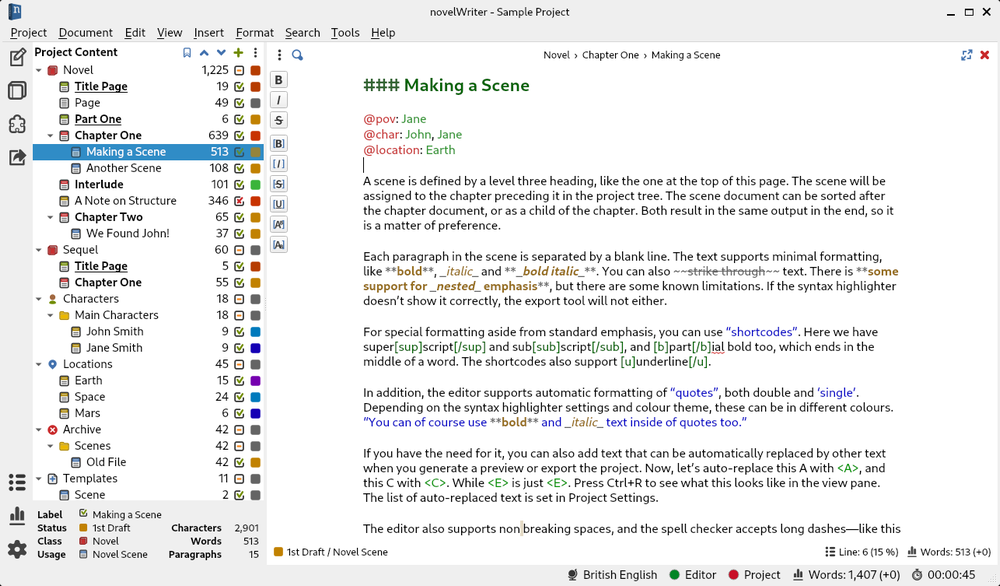Open Build Manuscript from the sidebar export icon
The image size is (1000, 586).
click(17, 157)
